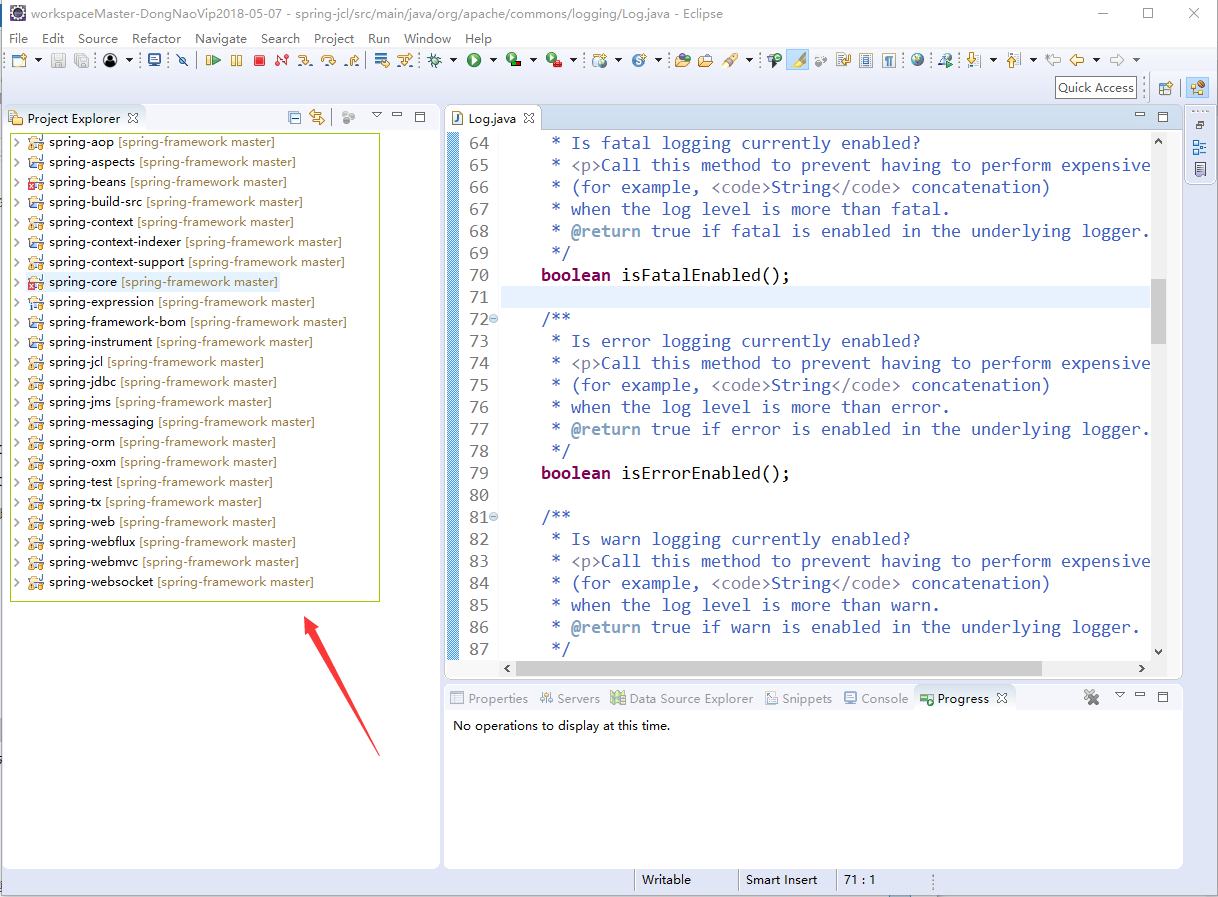Click the red Terminate icon
This screenshot has height=897, width=1218.
coord(259,60)
